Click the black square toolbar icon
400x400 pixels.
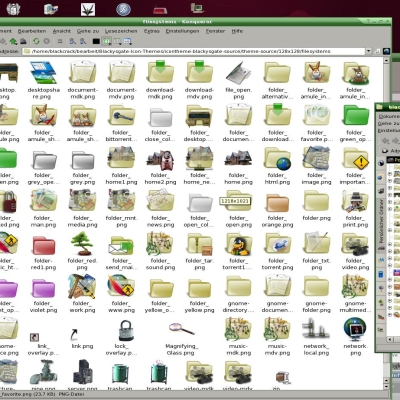(x=96, y=42)
